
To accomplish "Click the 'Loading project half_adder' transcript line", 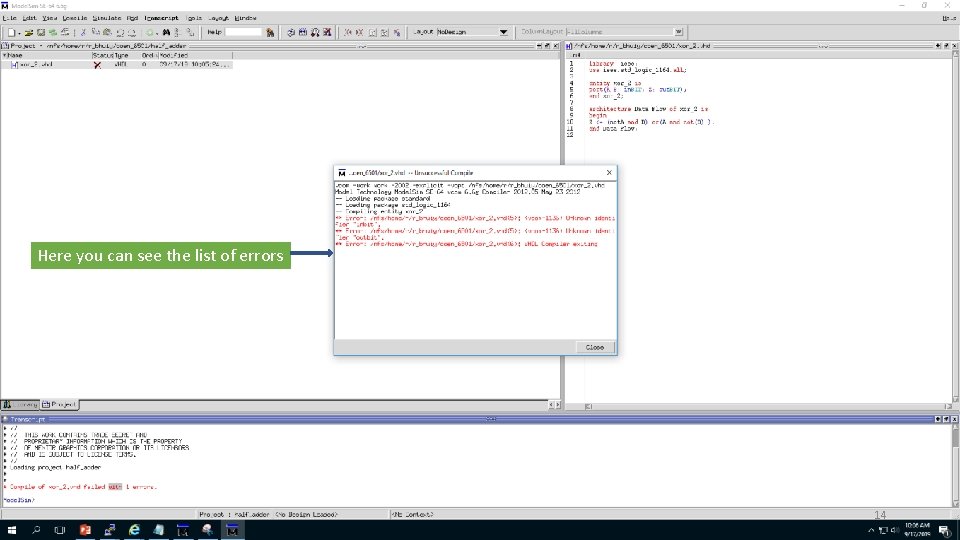I will (55, 467).
